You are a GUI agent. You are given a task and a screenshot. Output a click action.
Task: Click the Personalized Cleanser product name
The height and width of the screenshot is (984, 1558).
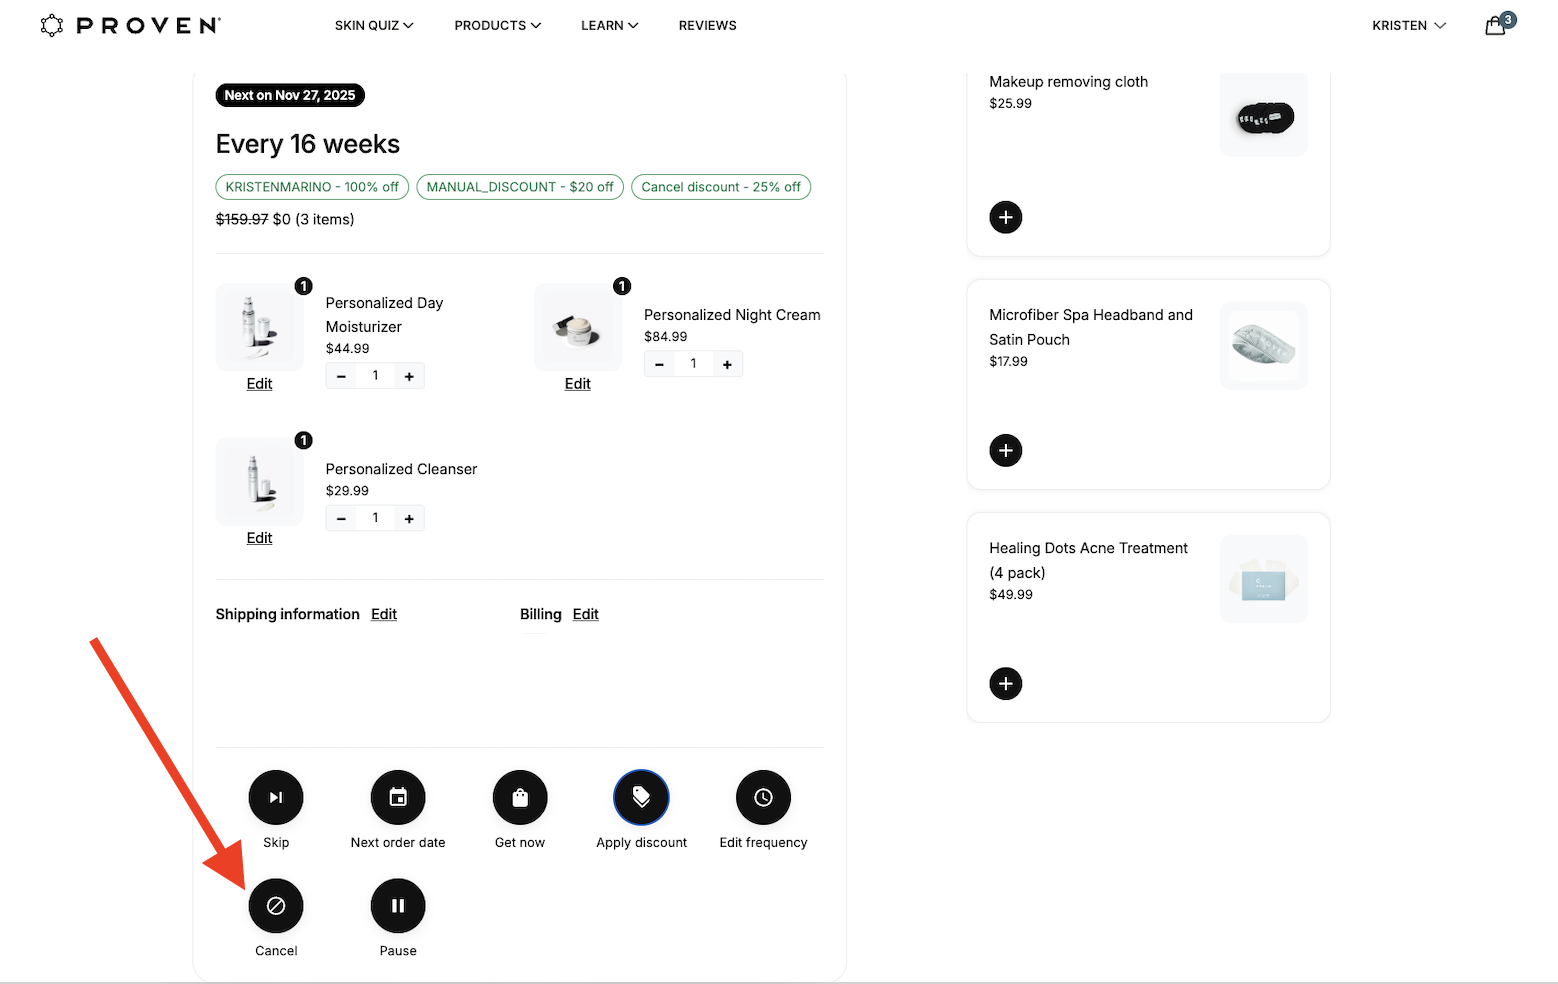tap(401, 469)
